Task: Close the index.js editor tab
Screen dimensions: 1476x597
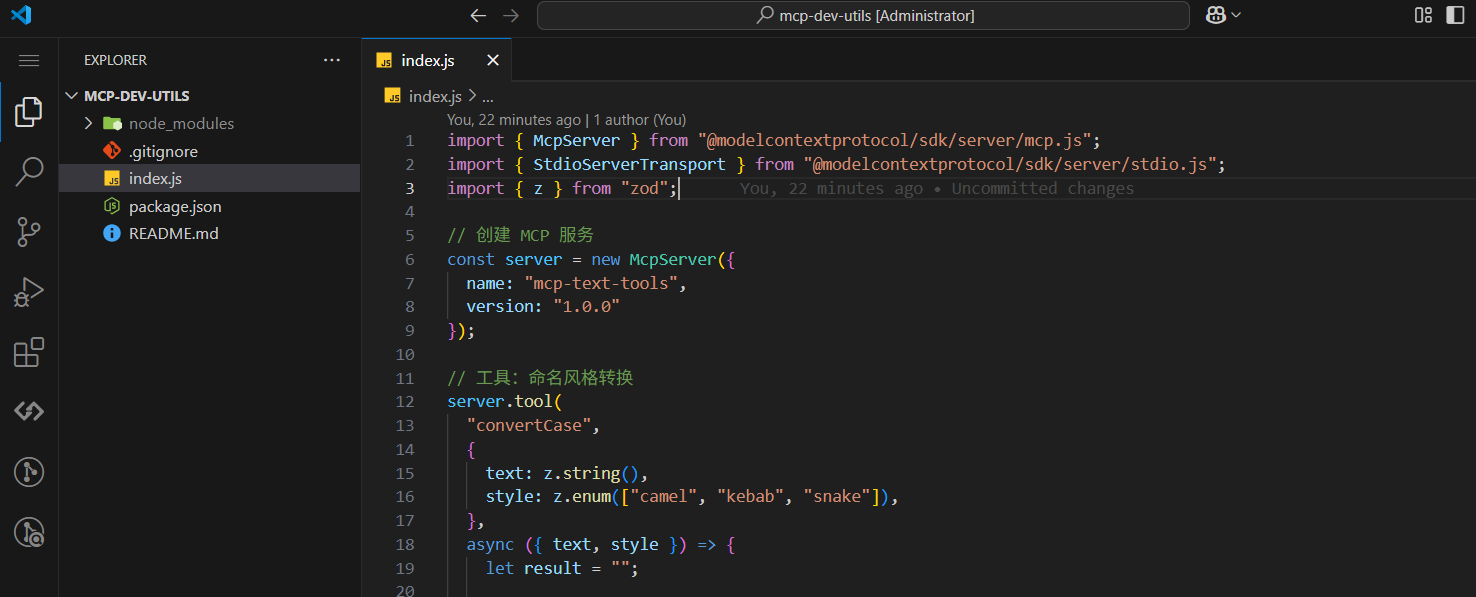Action: (492, 60)
